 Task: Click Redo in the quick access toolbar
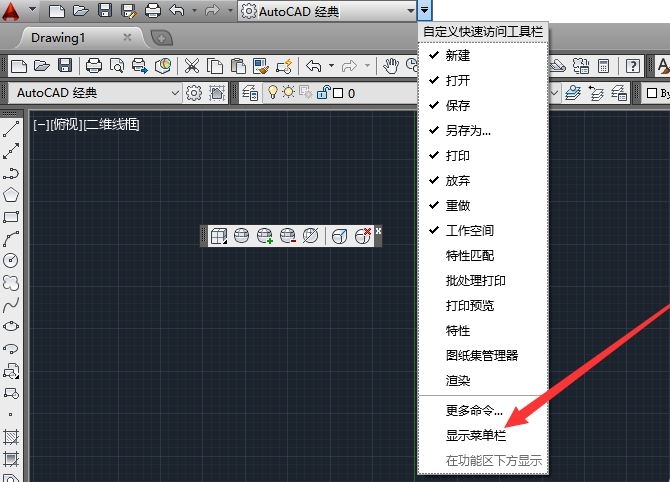[x=212, y=10]
